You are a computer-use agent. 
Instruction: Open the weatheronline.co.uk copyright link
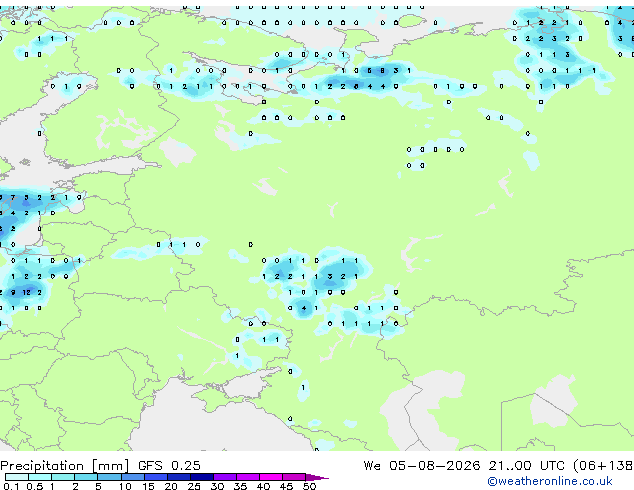point(550,481)
